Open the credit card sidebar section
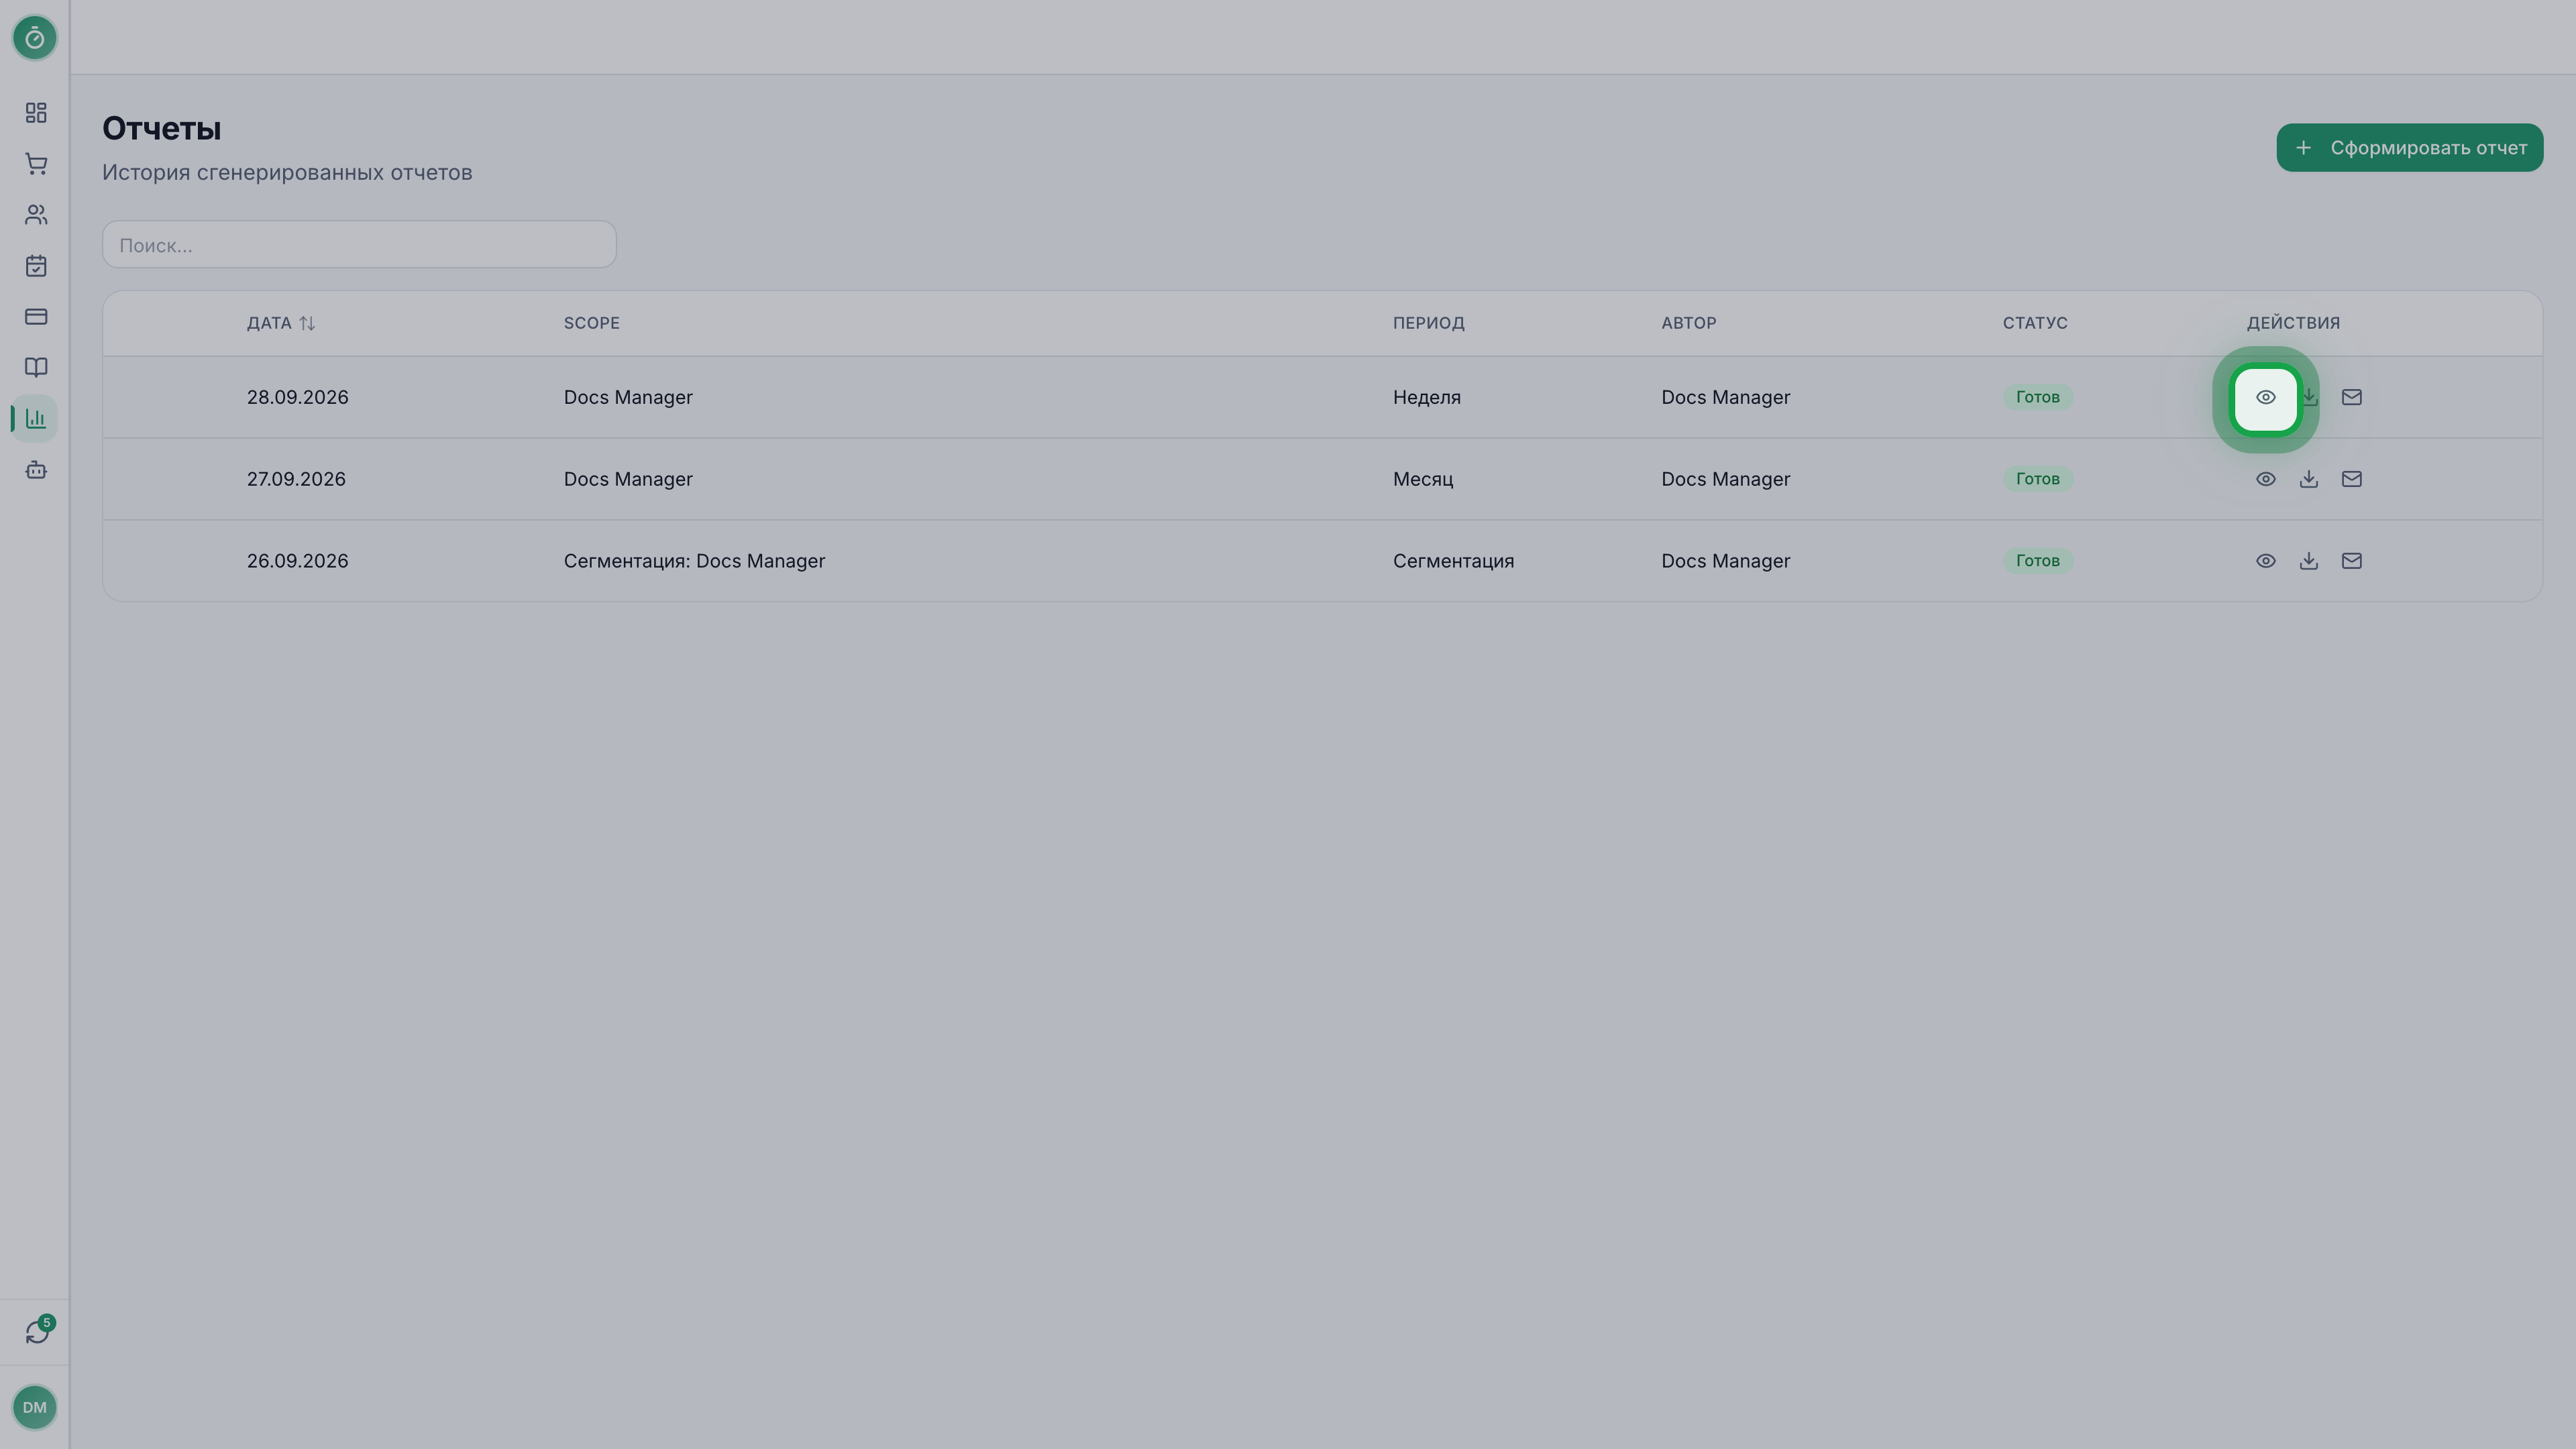Screen dimensions: 2576x1449 click(x=36, y=317)
